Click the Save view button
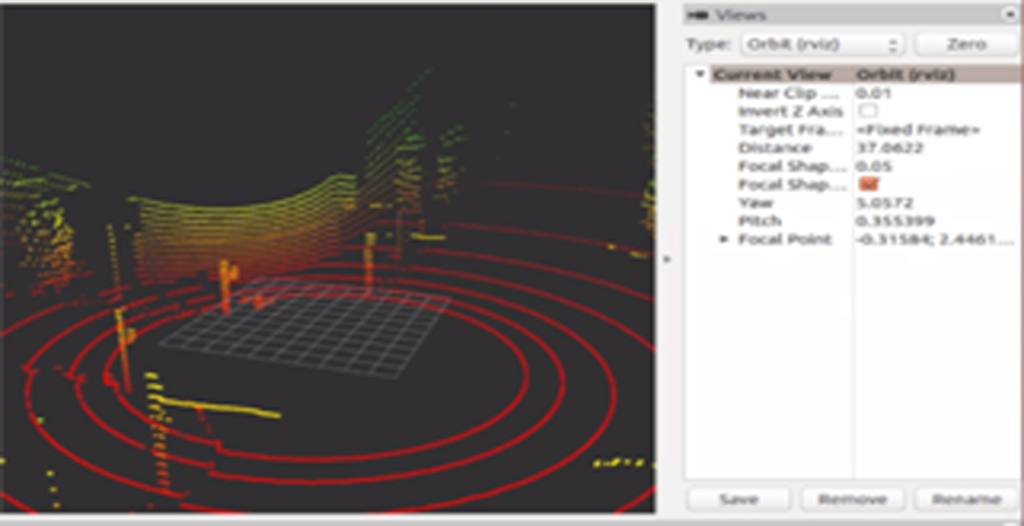1024x526 pixels. [x=738, y=498]
